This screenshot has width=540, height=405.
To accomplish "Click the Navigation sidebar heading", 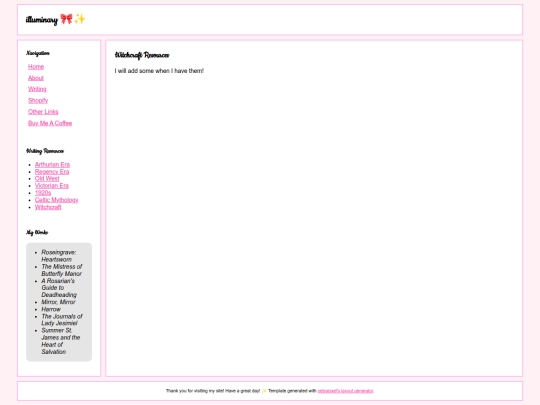I will tap(38, 53).
